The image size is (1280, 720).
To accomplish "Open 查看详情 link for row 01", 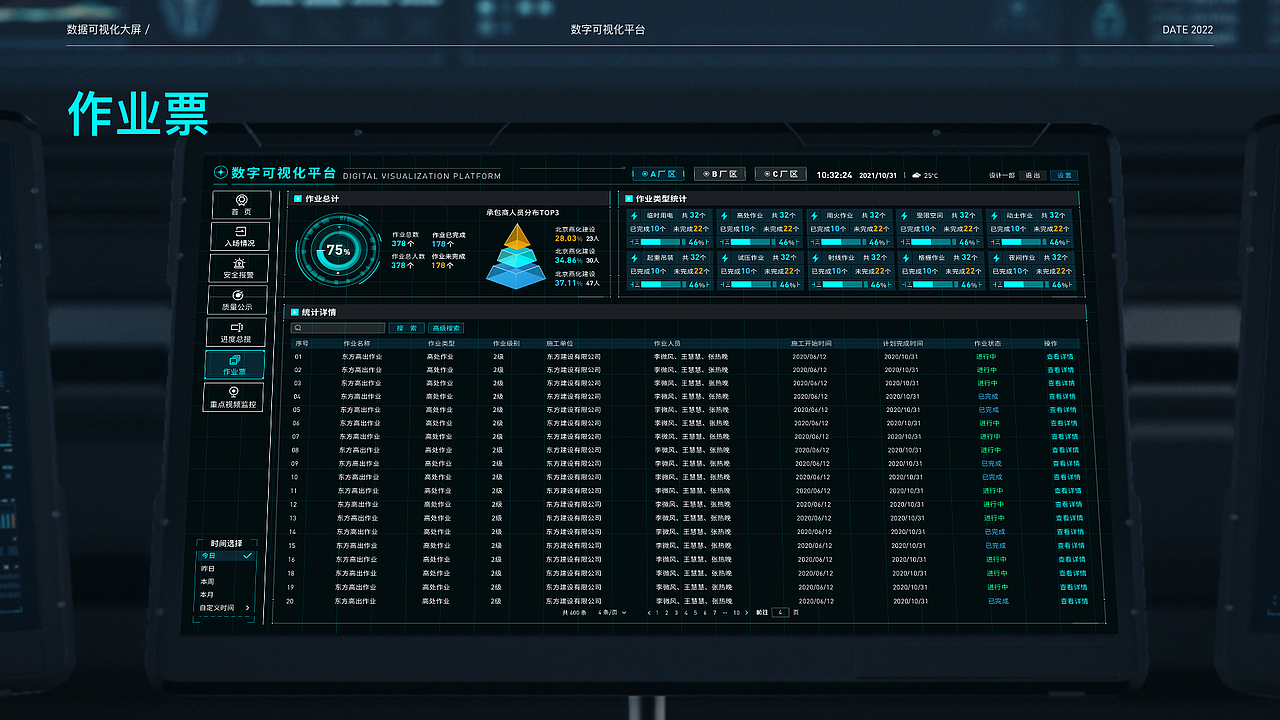I will (x=1061, y=356).
